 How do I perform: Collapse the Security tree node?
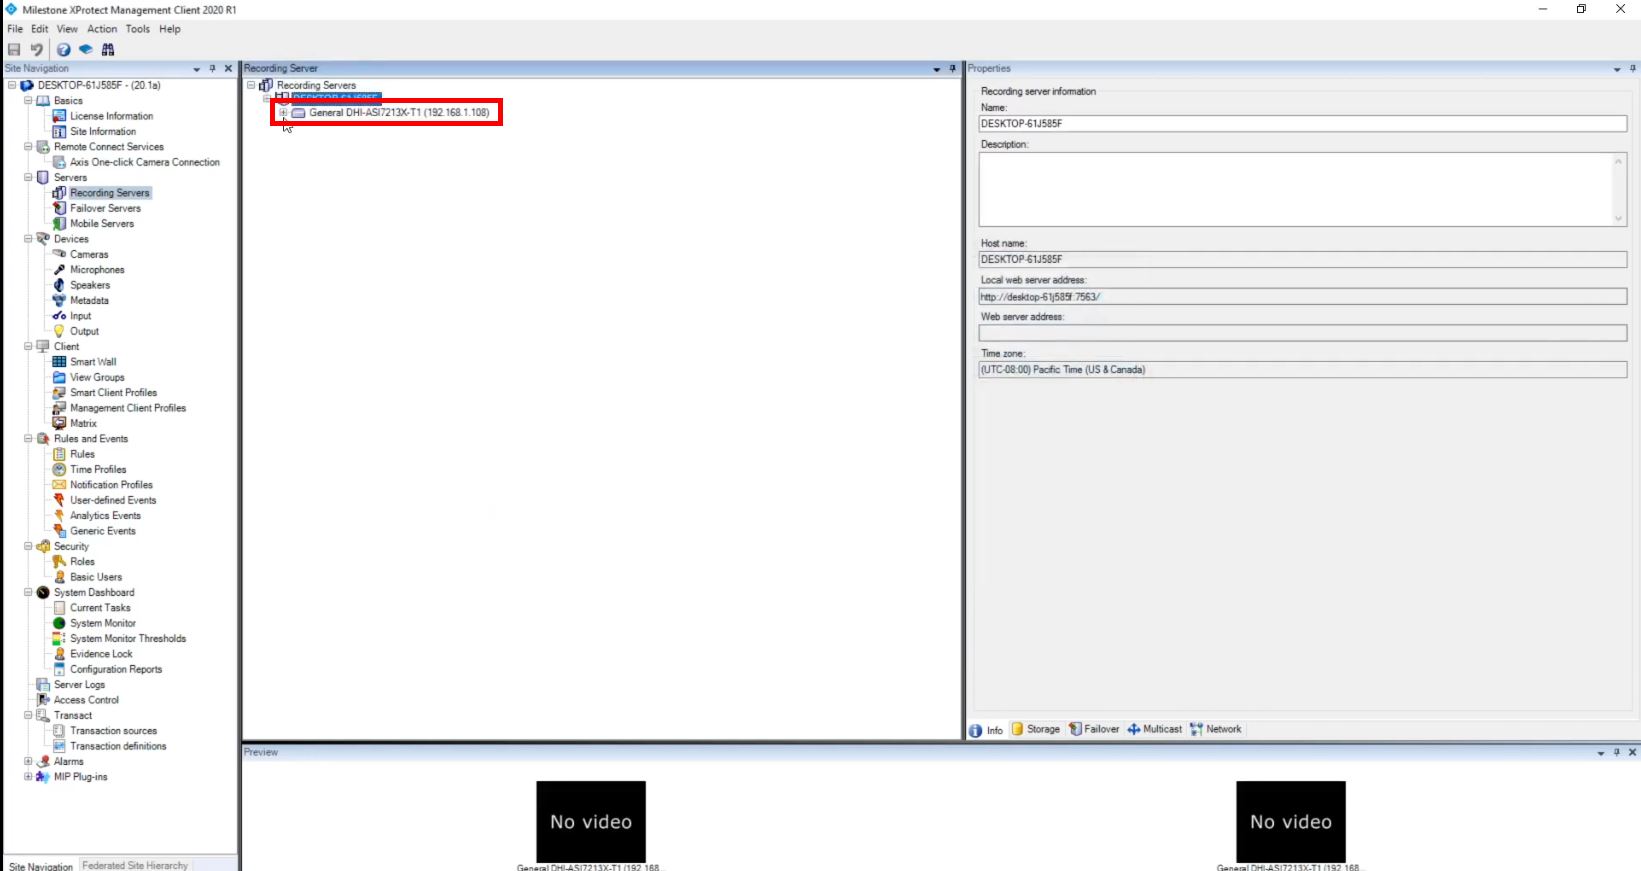coord(28,547)
